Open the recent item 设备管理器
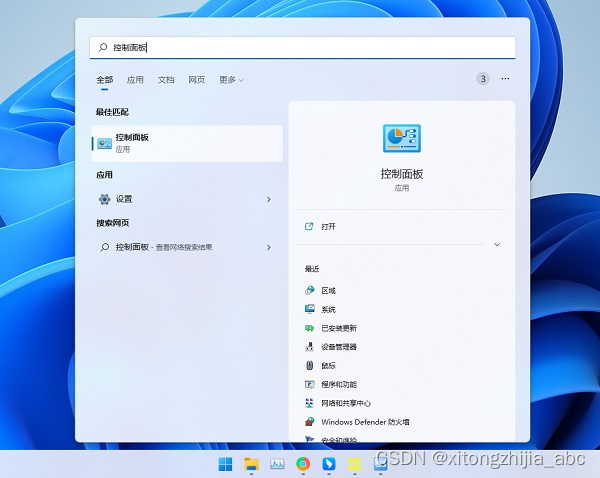The width and height of the screenshot is (600, 478). coord(339,347)
